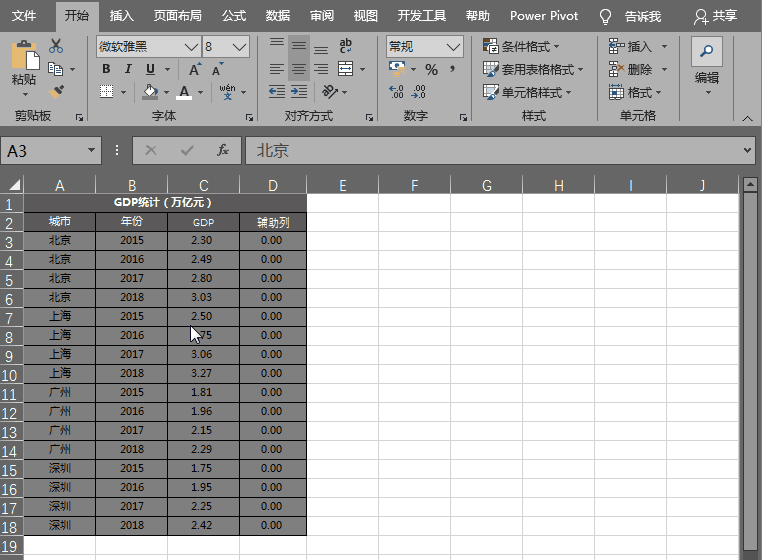Open the 套用表格格式 dropdown
This screenshot has width=762, height=560.
click(533, 70)
